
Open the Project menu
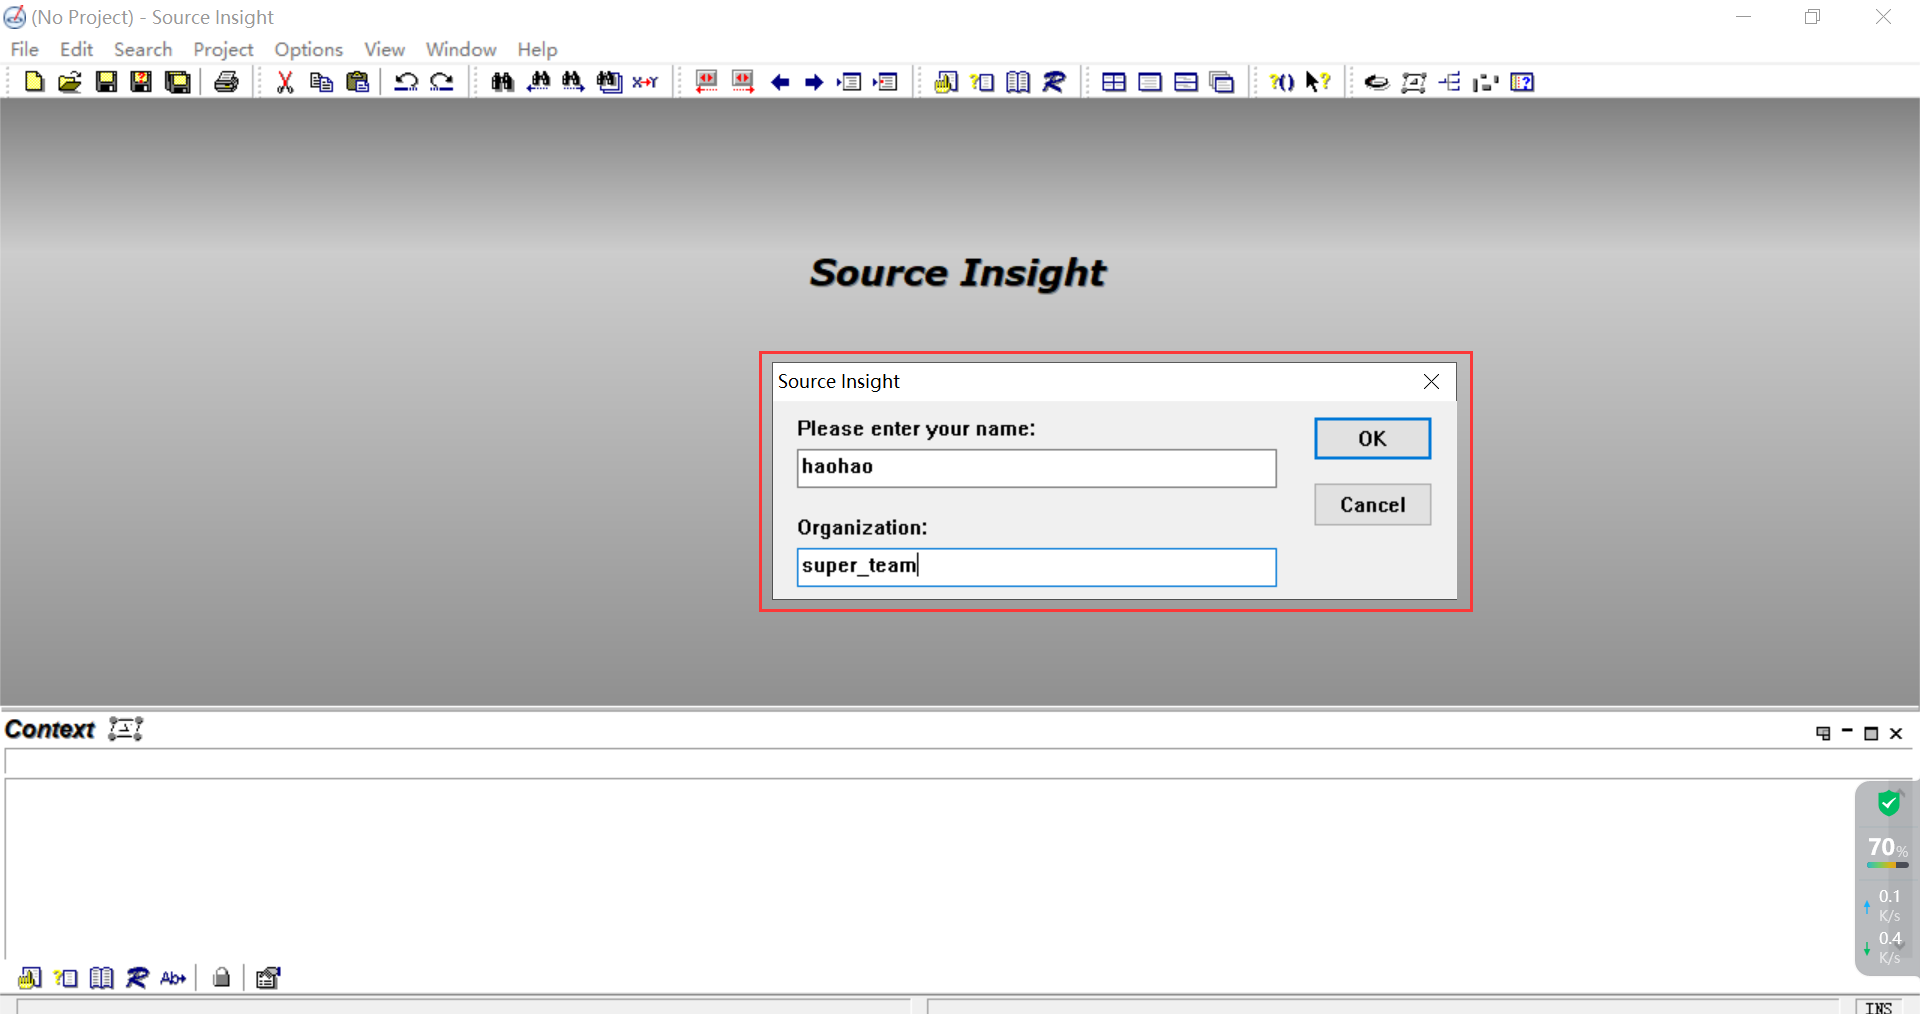point(223,49)
